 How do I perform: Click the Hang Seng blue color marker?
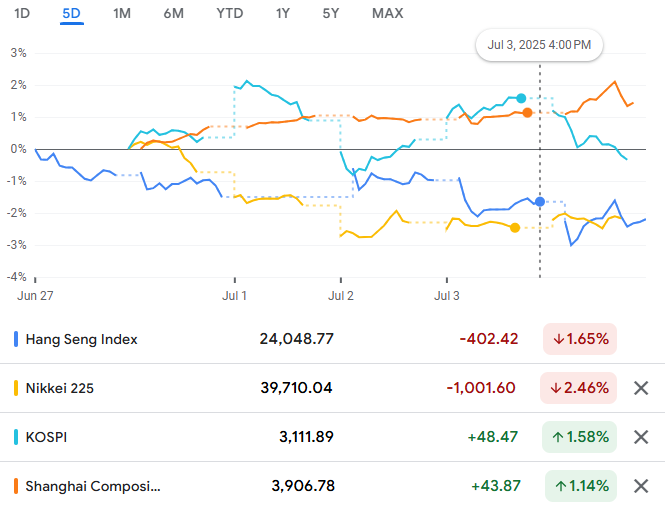pos(16,339)
